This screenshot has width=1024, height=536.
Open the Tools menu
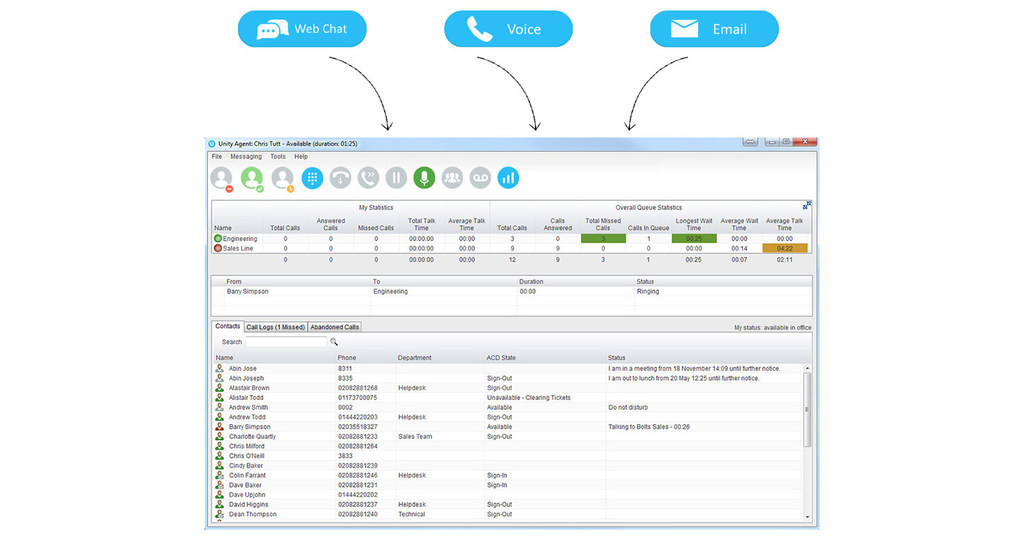coord(278,157)
